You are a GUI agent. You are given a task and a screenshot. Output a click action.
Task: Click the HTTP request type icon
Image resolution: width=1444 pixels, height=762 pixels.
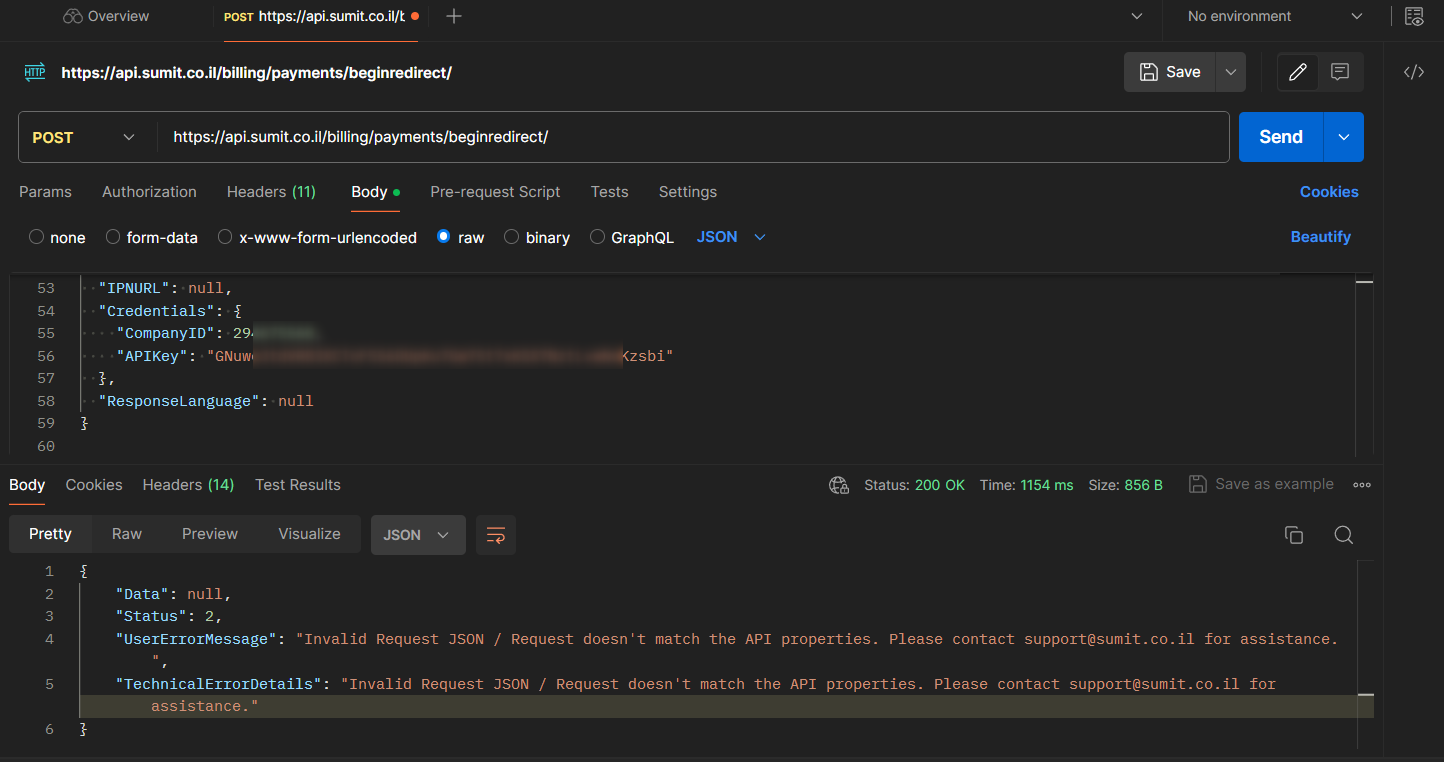coord(35,72)
